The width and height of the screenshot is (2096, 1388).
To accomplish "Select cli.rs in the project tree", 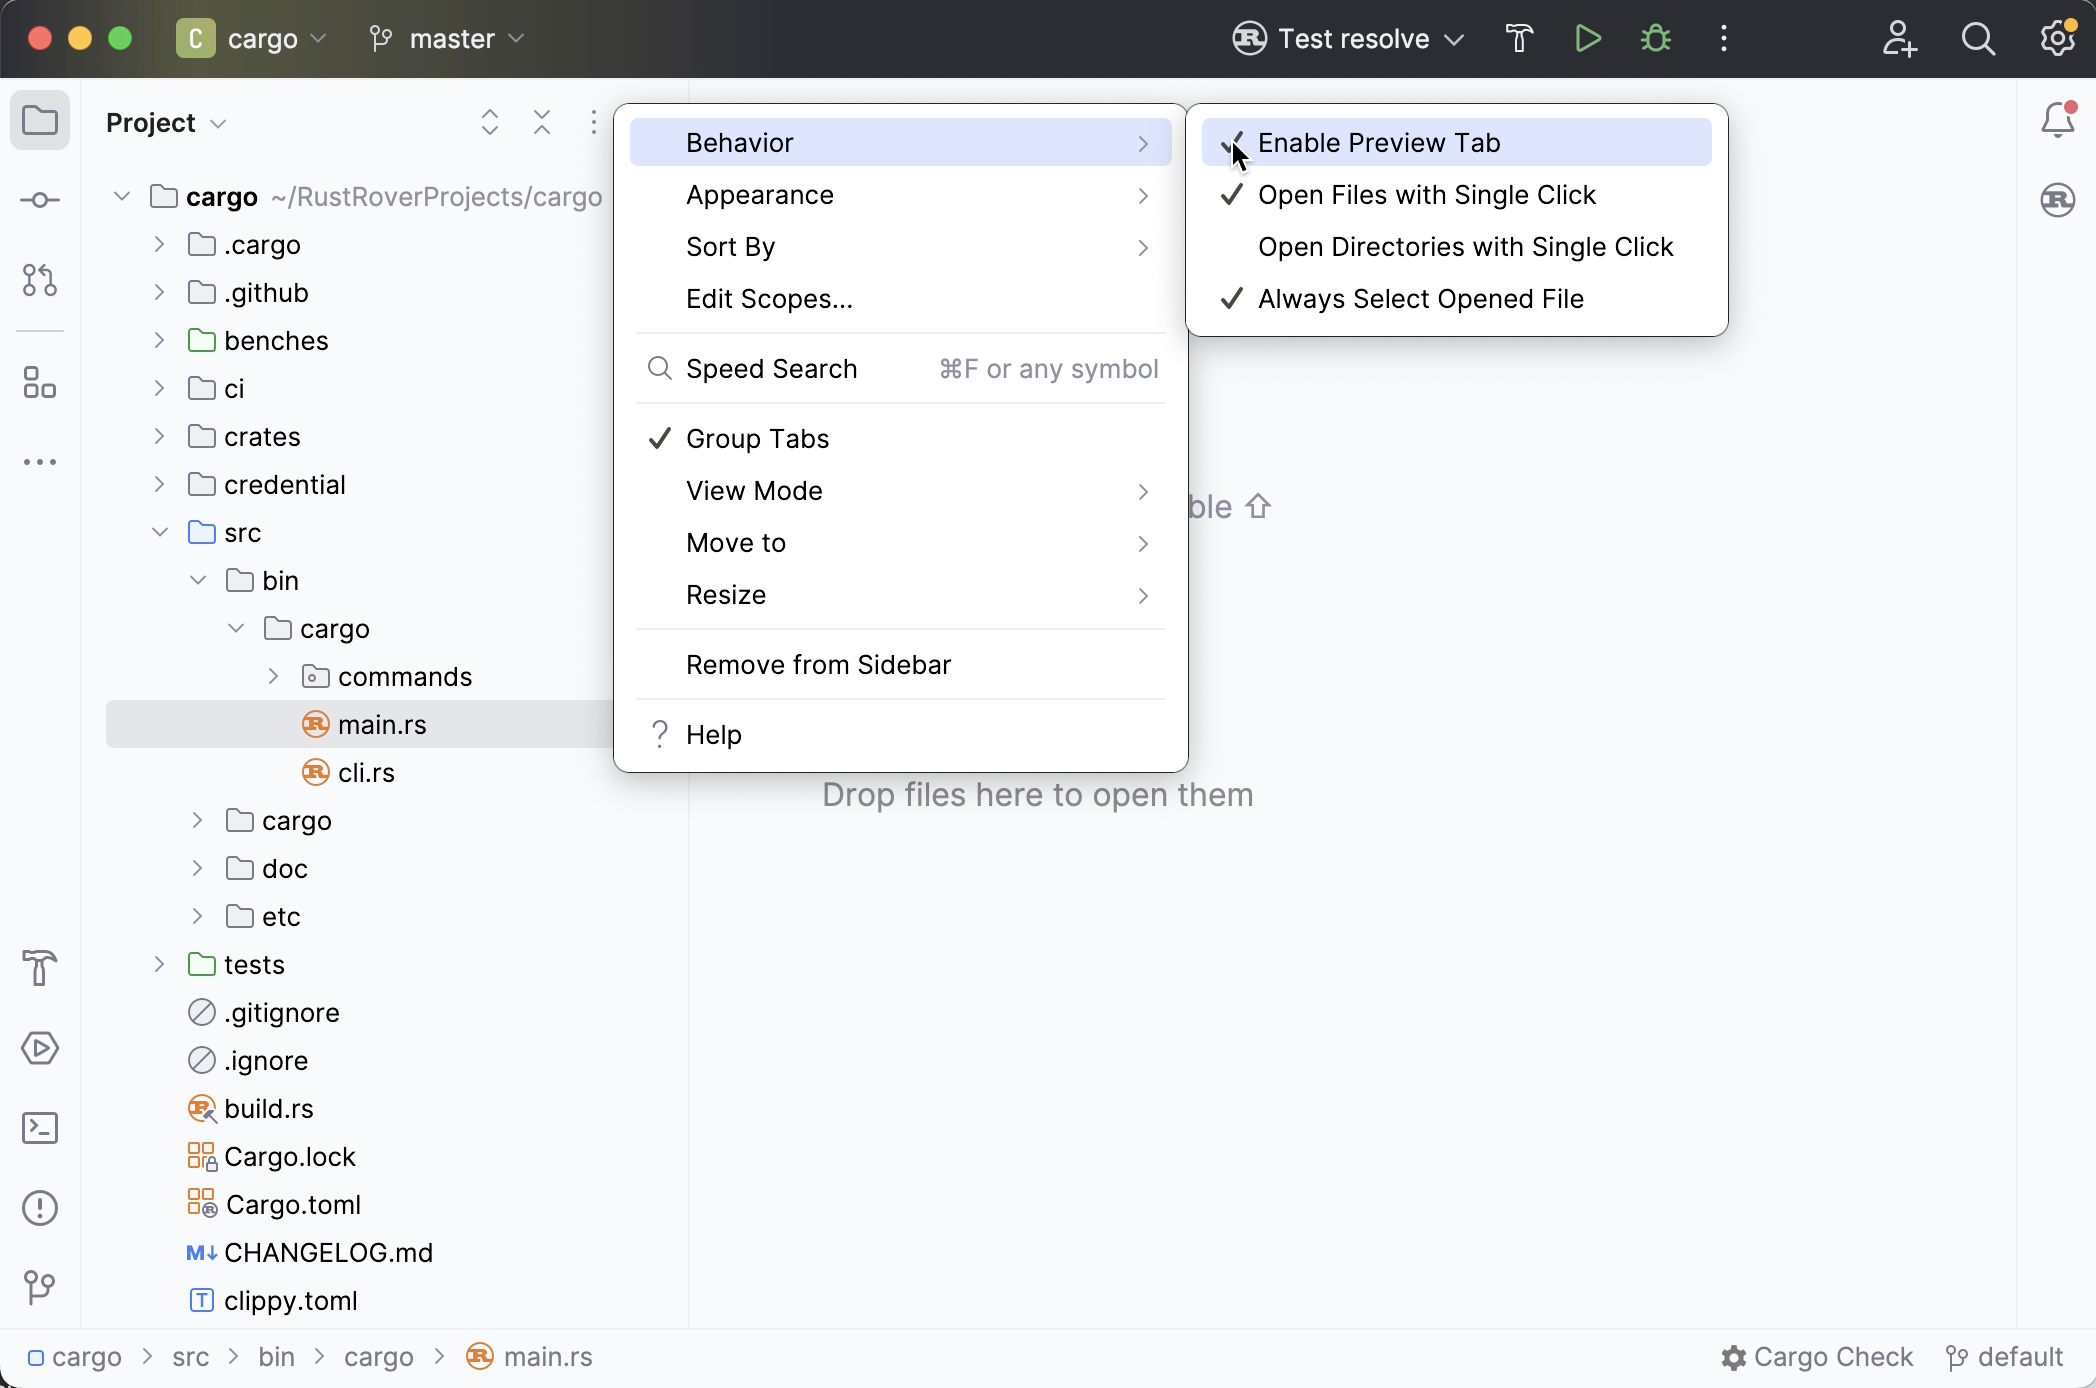I will 365,772.
